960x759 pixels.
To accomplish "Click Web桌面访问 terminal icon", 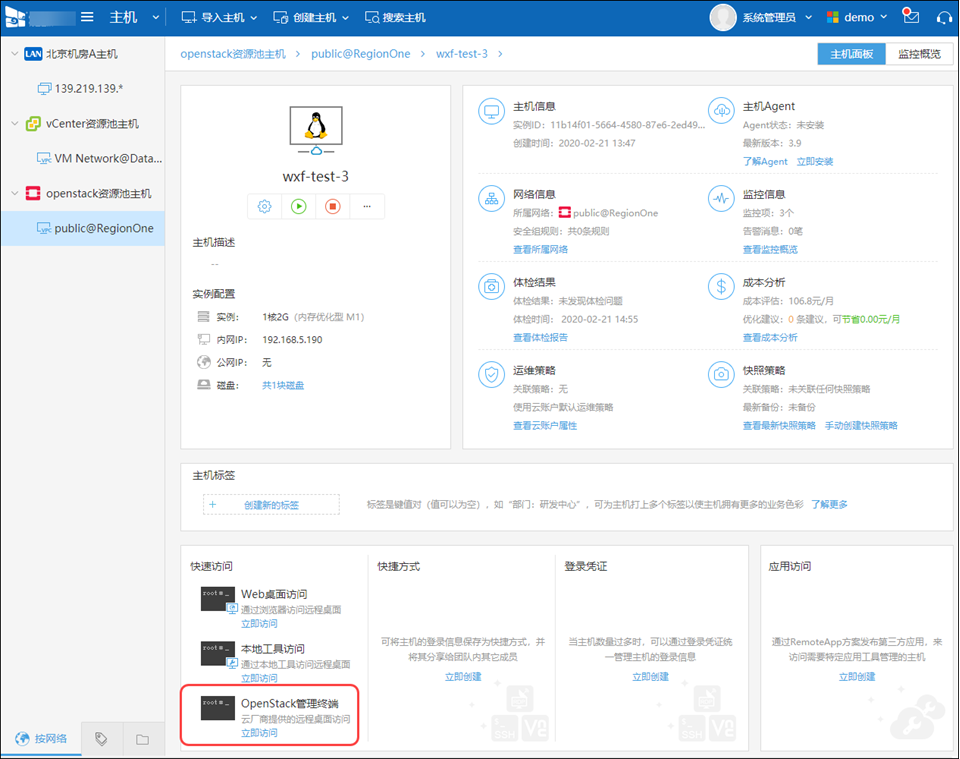I will 217,599.
